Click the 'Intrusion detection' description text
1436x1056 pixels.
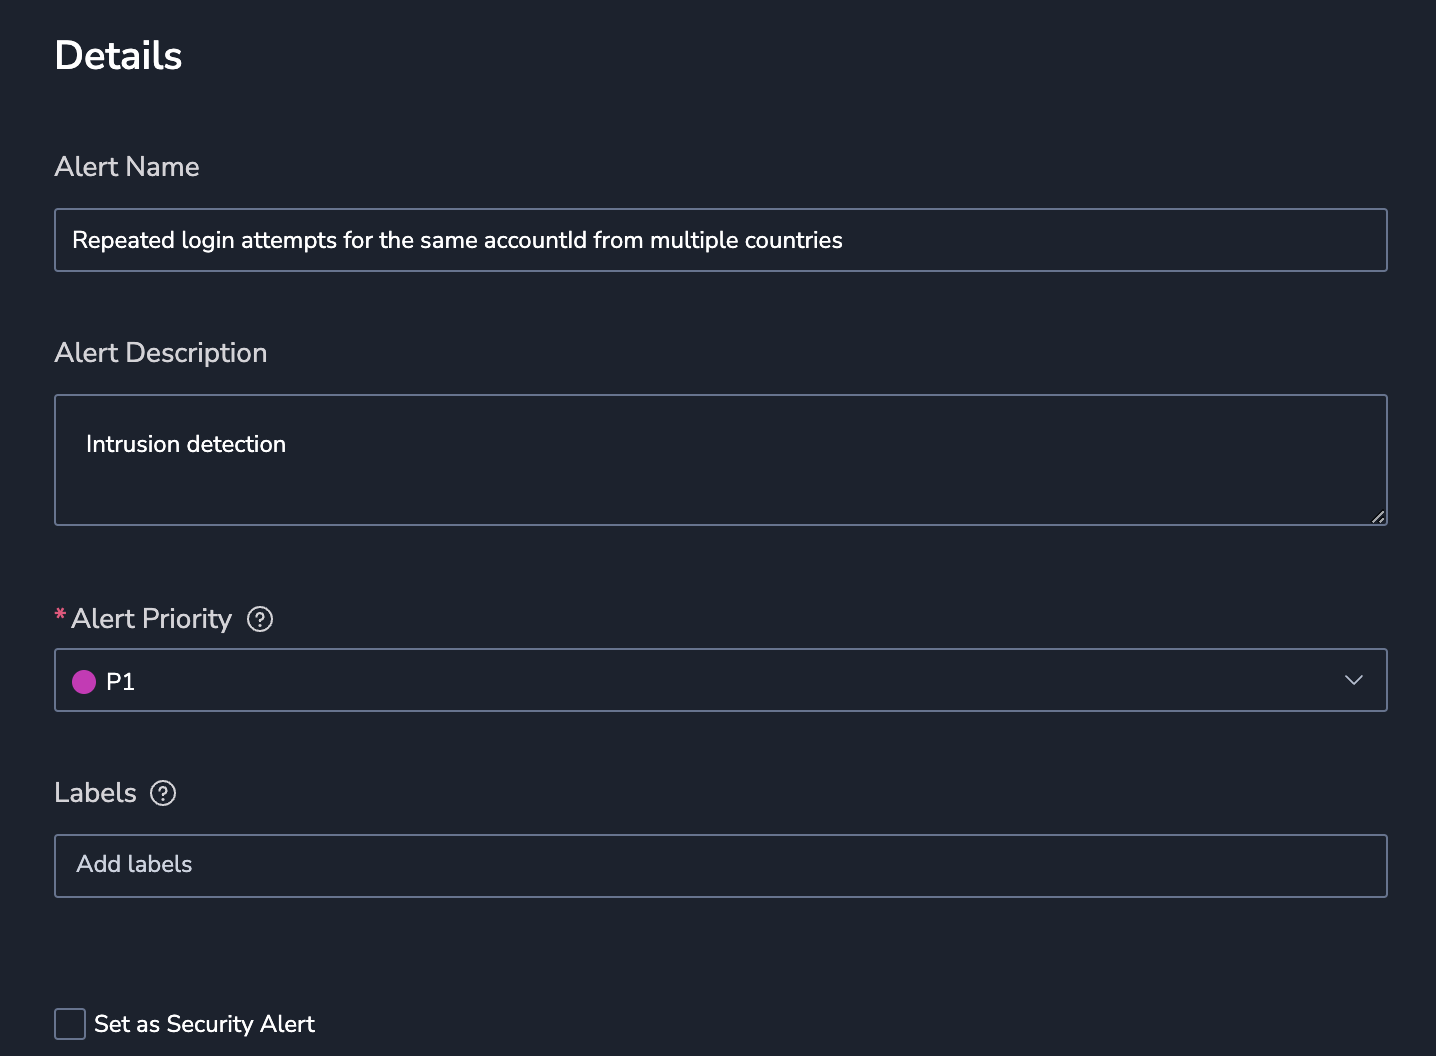(186, 444)
